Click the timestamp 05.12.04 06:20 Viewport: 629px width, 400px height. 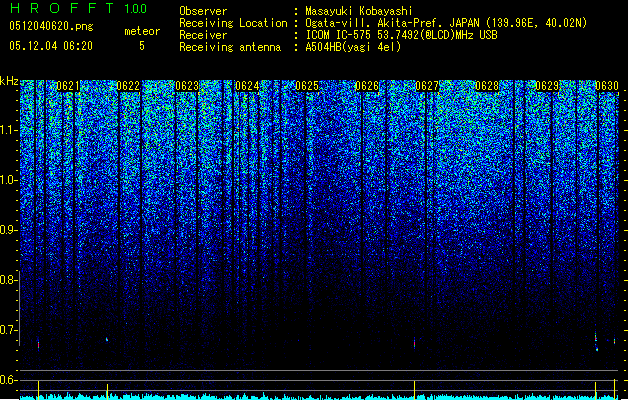point(51,46)
